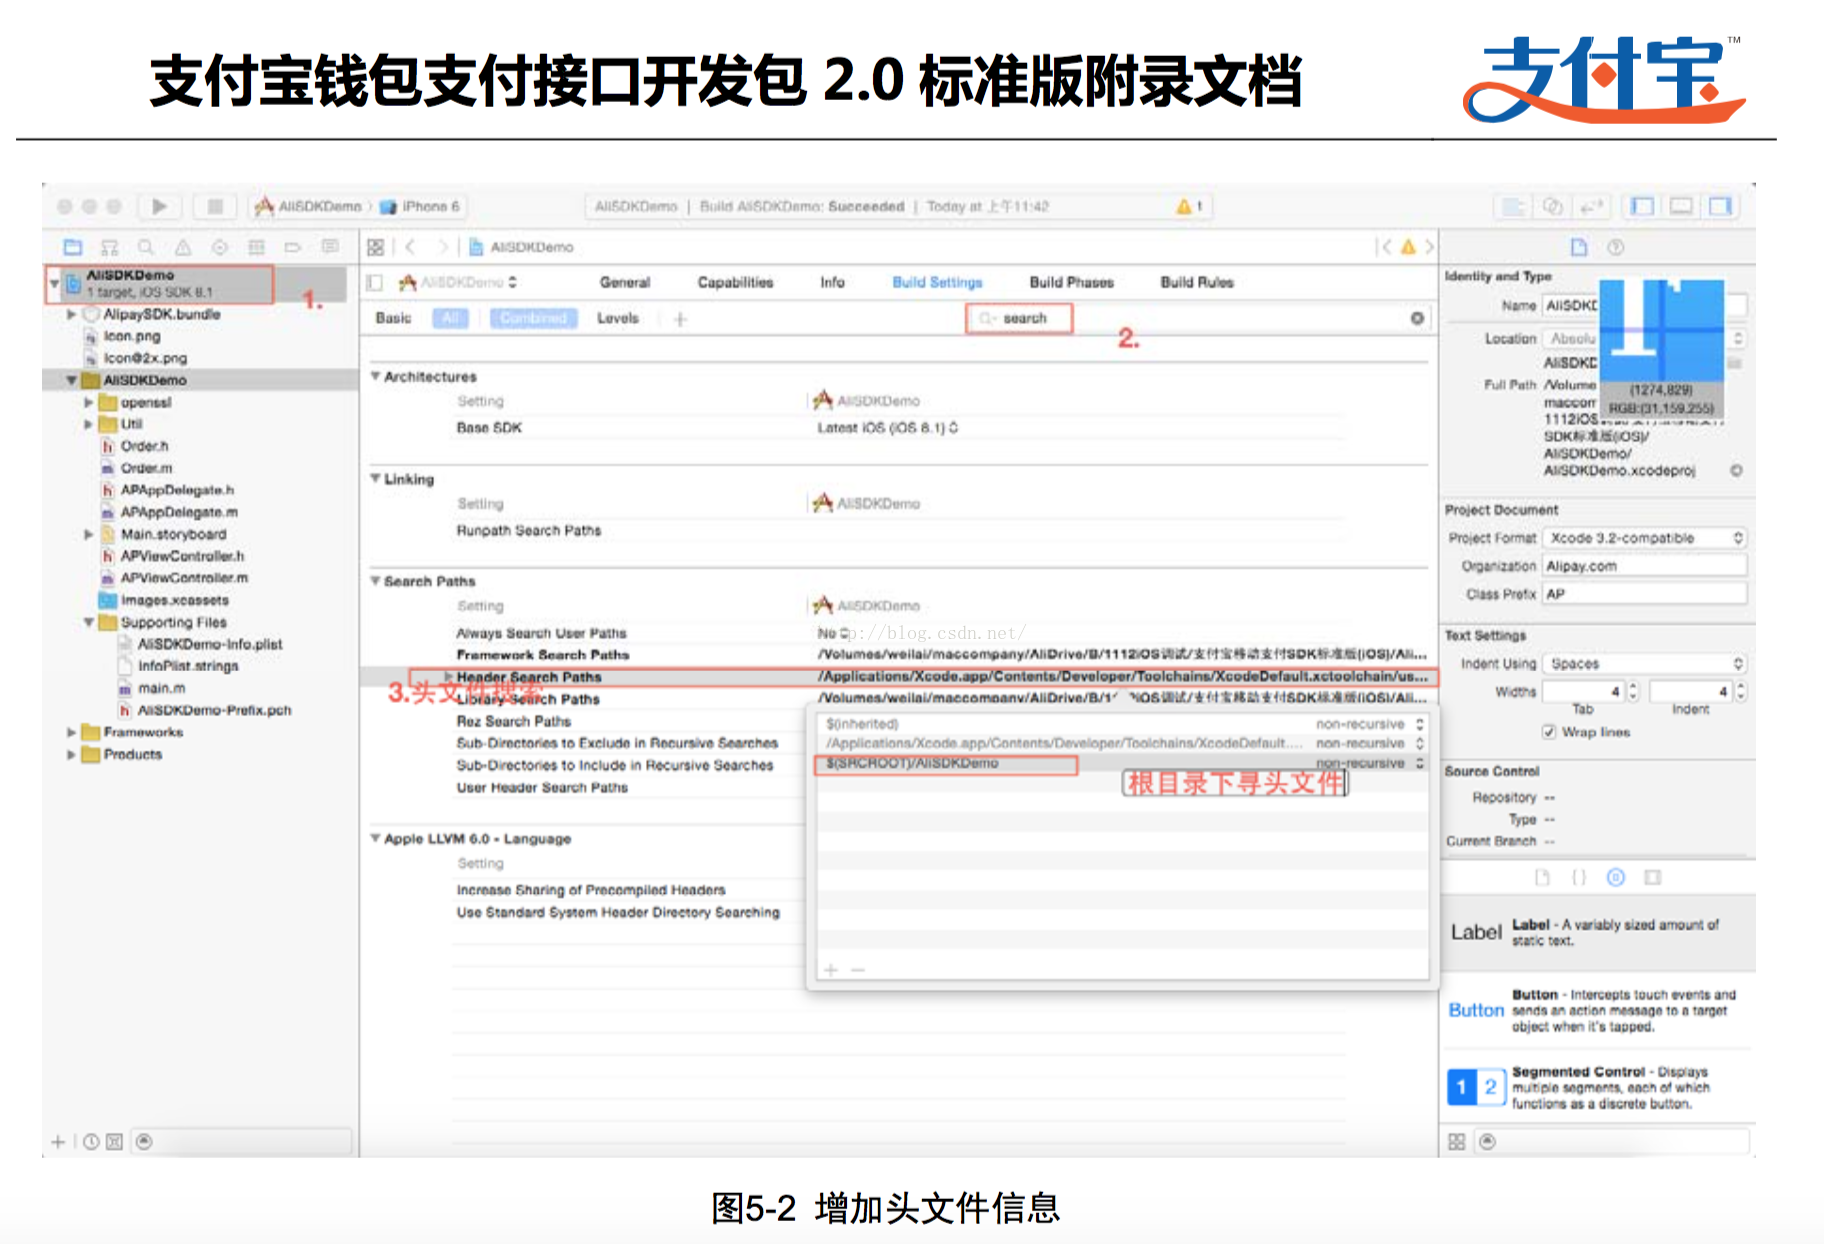Image resolution: width=1824 pixels, height=1244 pixels.
Task: Toggle the Levels display mode
Action: 618,318
